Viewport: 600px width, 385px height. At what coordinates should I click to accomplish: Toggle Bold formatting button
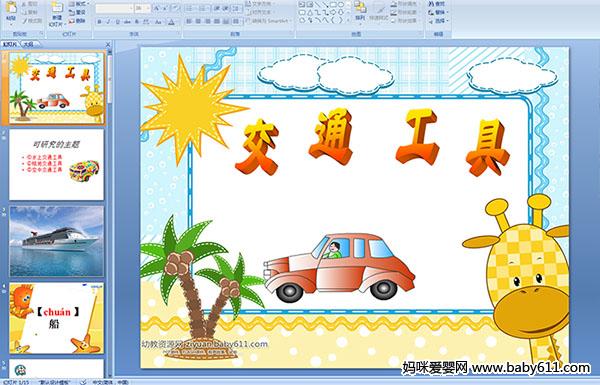pyautogui.click(x=99, y=22)
